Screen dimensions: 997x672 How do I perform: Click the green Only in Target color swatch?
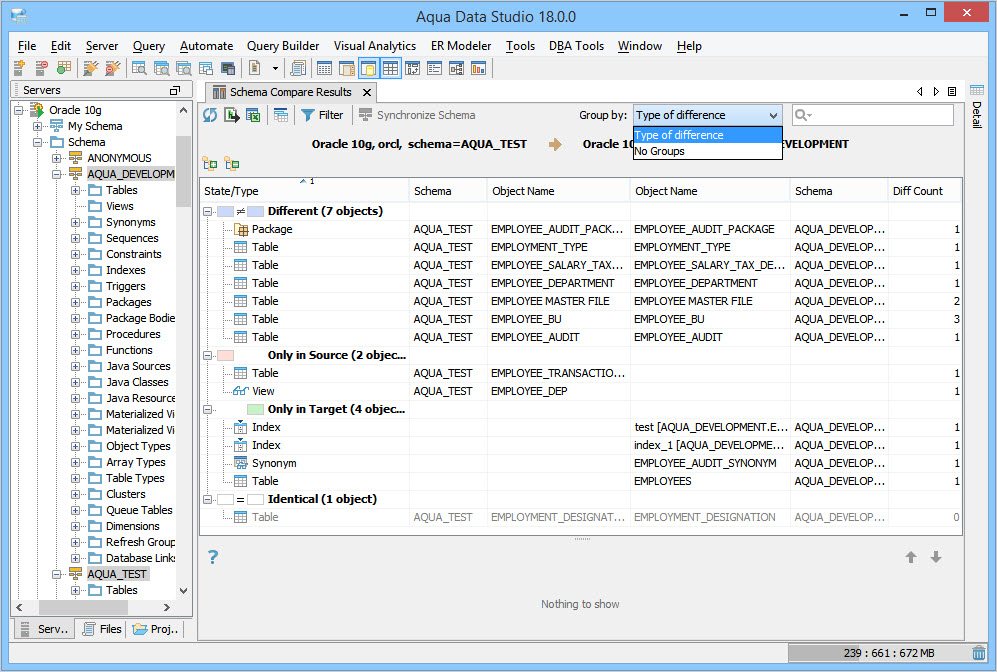click(255, 409)
